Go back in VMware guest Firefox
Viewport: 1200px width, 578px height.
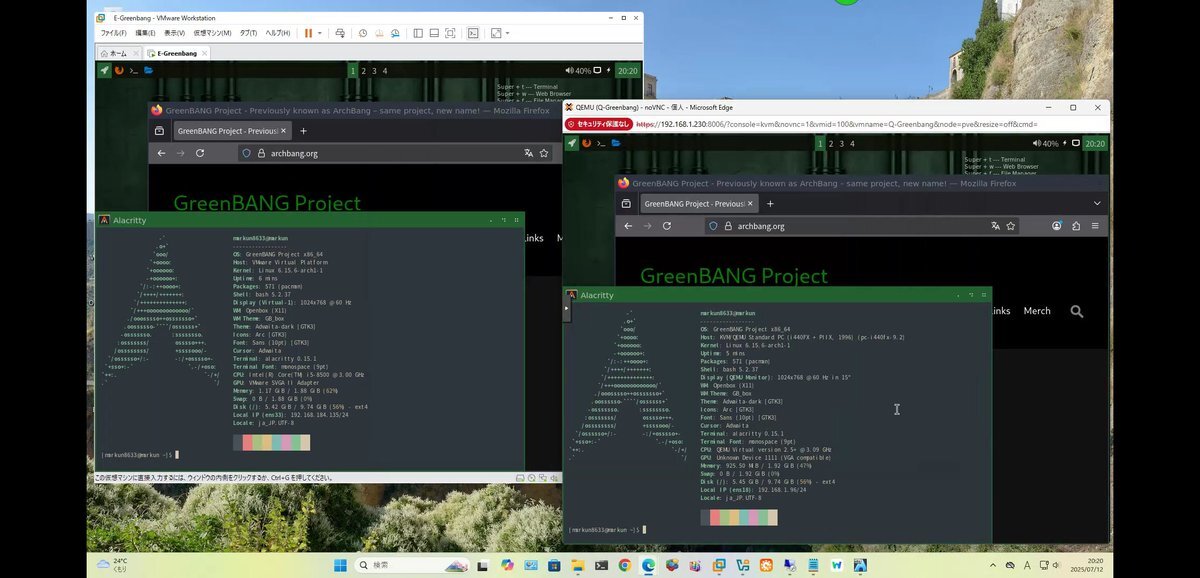[161, 153]
